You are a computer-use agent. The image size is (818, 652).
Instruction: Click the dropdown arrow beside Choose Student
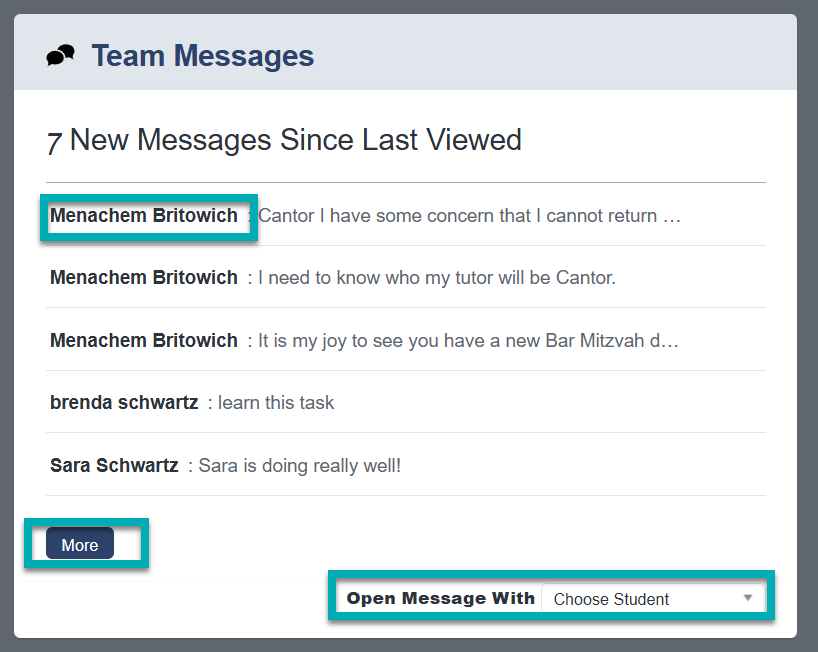tap(747, 598)
